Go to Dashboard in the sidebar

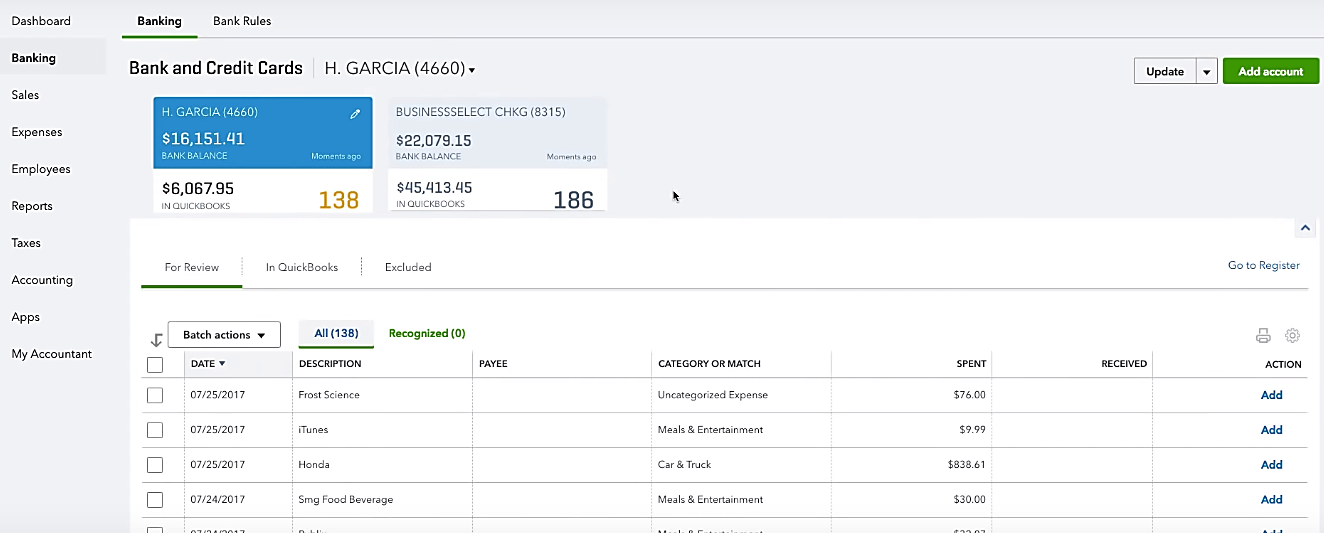[41, 21]
